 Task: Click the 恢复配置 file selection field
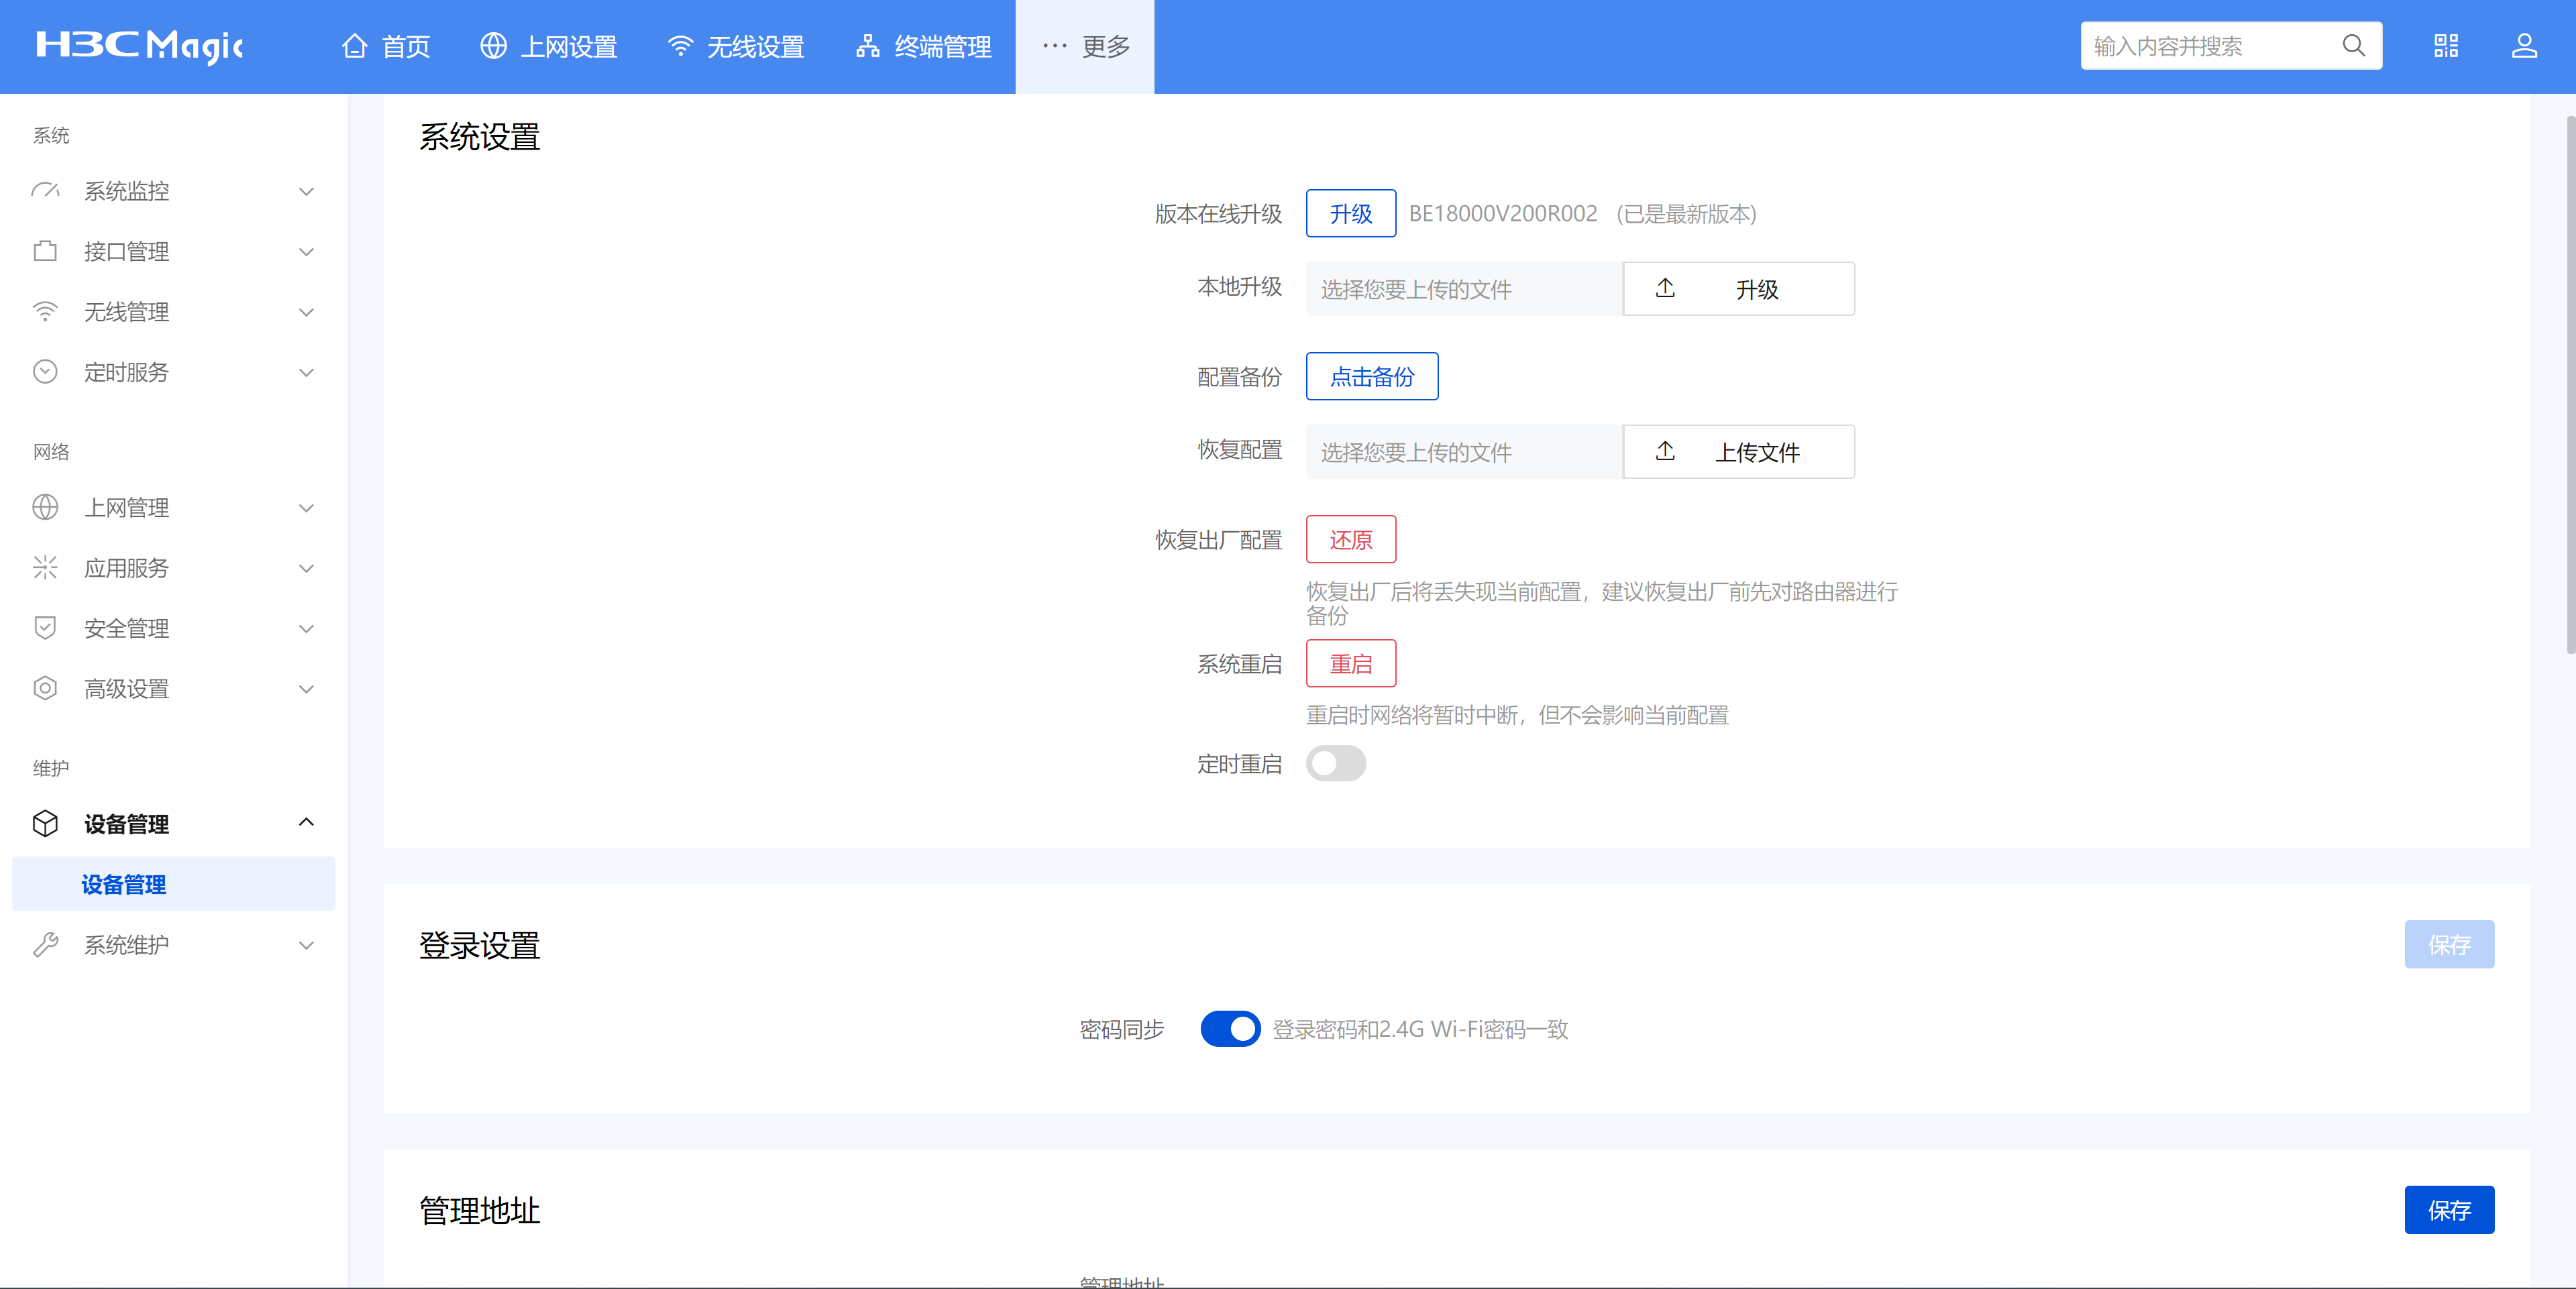tap(1464, 452)
